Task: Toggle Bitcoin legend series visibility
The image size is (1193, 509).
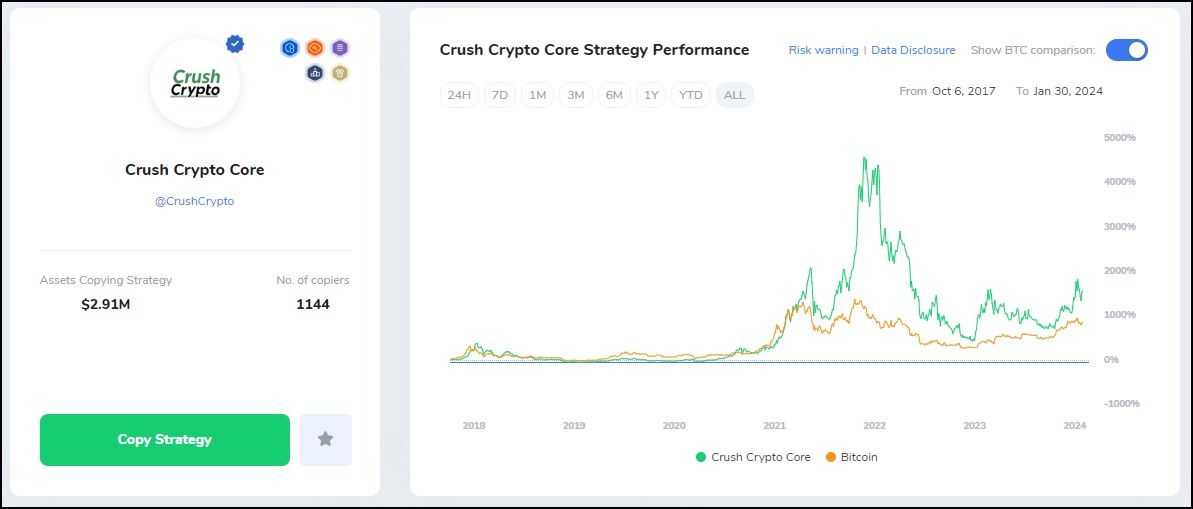Action: [851, 457]
